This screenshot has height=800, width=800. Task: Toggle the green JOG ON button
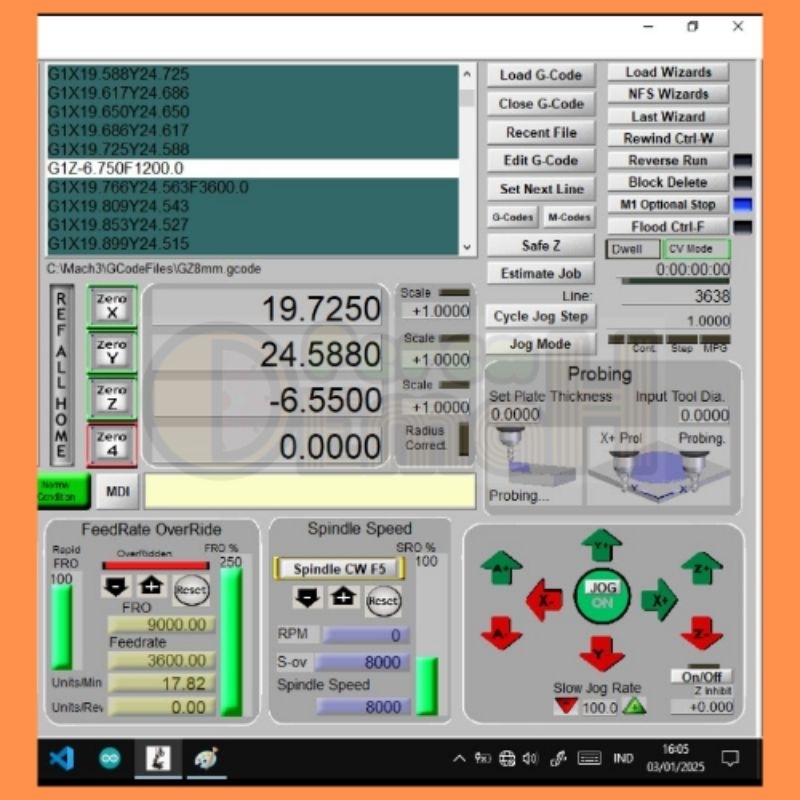[x=602, y=595]
